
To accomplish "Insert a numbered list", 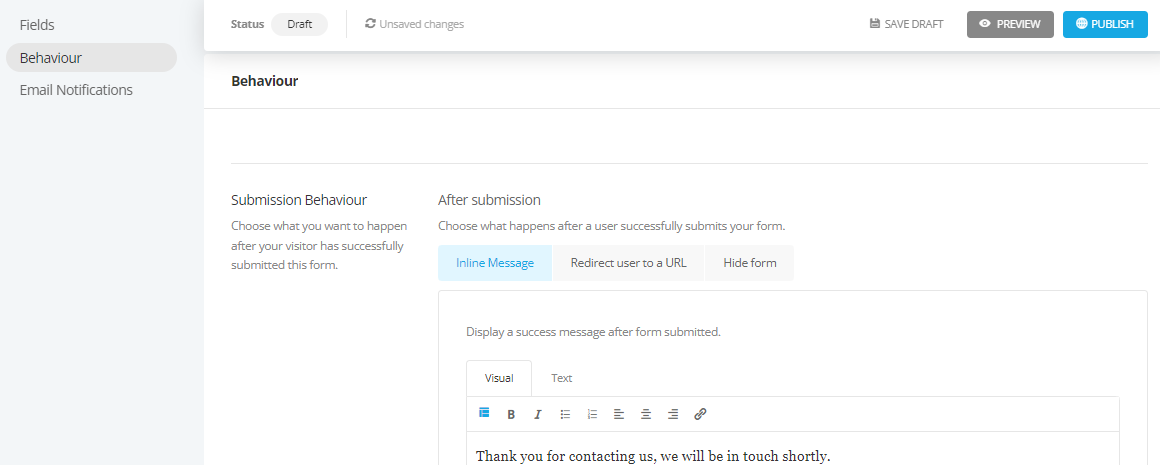I will point(592,415).
